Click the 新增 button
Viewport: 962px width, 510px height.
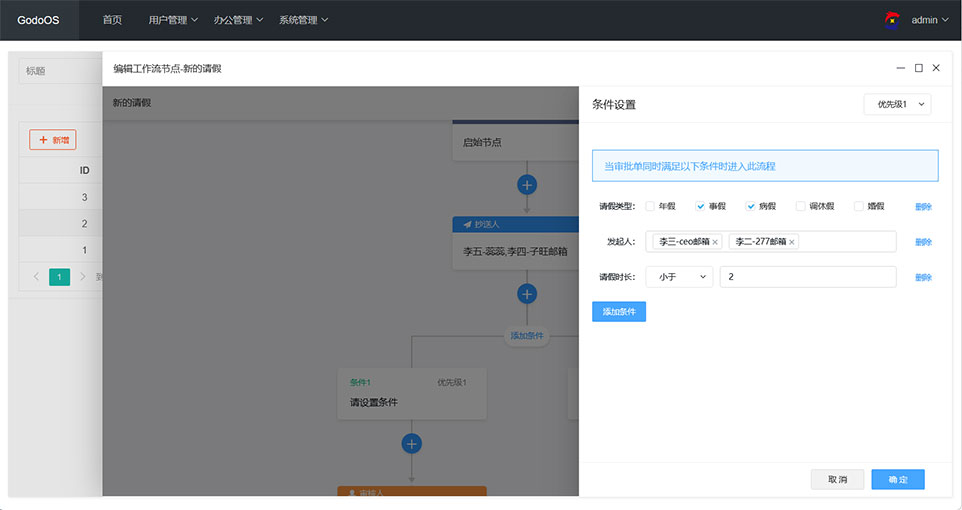pyautogui.click(x=53, y=140)
